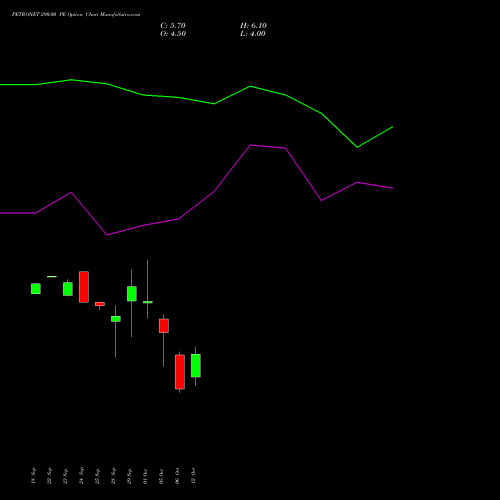Click the small red candle for 25 Sep

coord(100,304)
